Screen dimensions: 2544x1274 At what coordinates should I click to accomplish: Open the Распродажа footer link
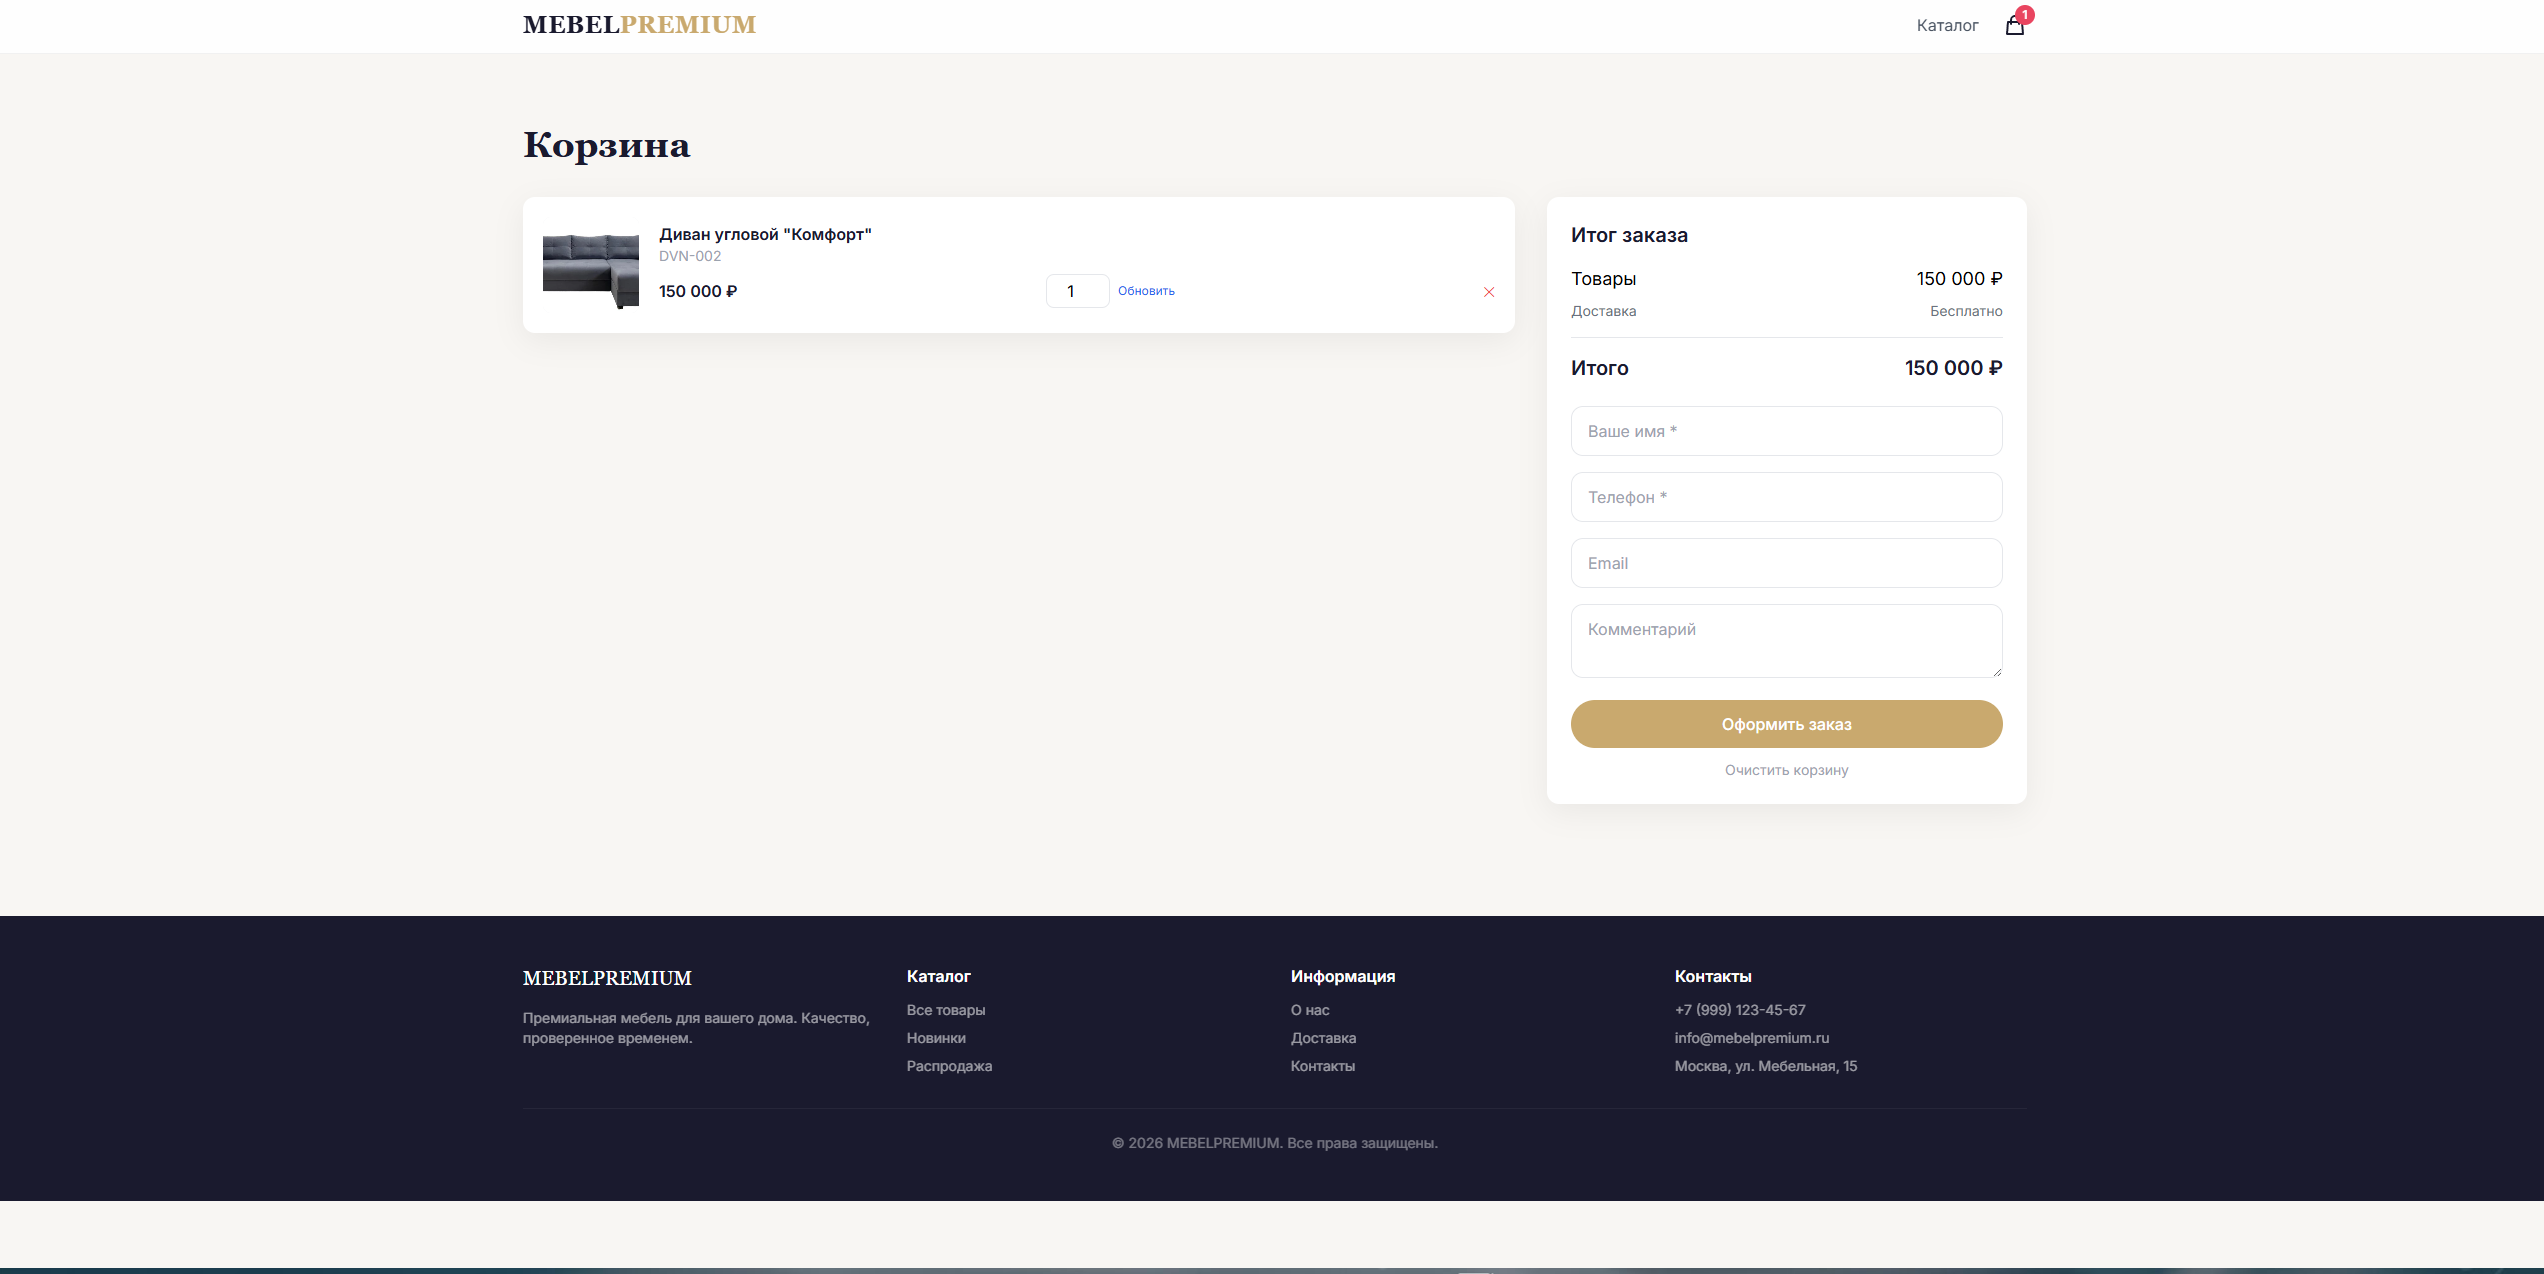tap(949, 1066)
